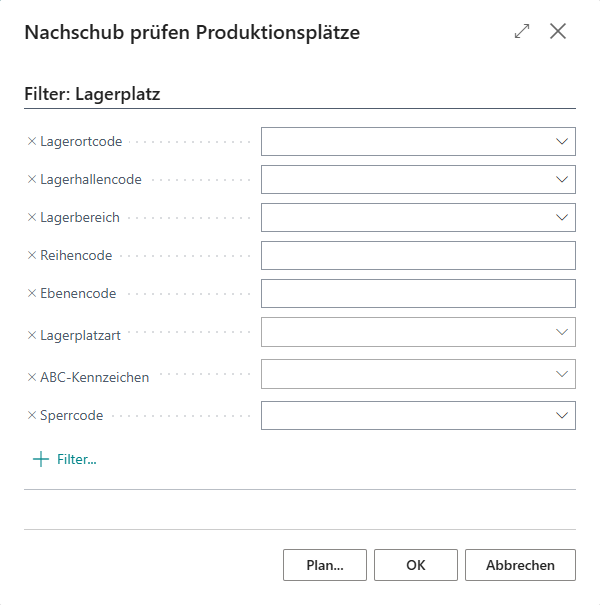The image size is (600, 605).
Task: Remove the Lagerhallencode filter via X icon
Action: click(32, 180)
